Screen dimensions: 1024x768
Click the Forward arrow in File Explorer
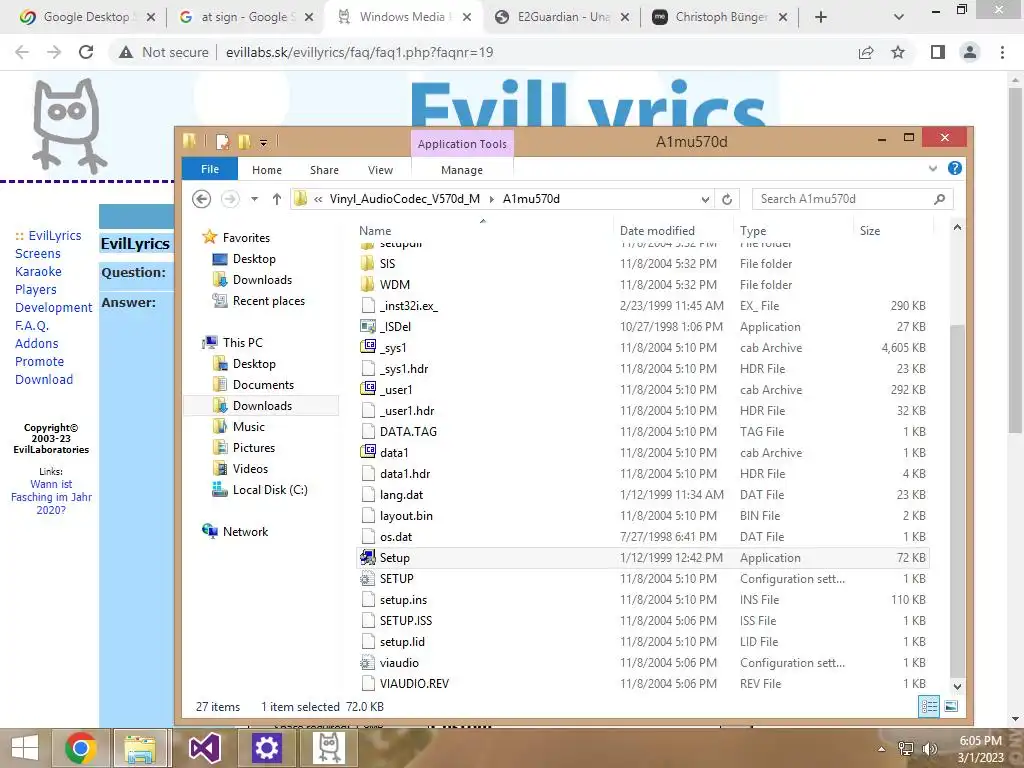[230, 199]
